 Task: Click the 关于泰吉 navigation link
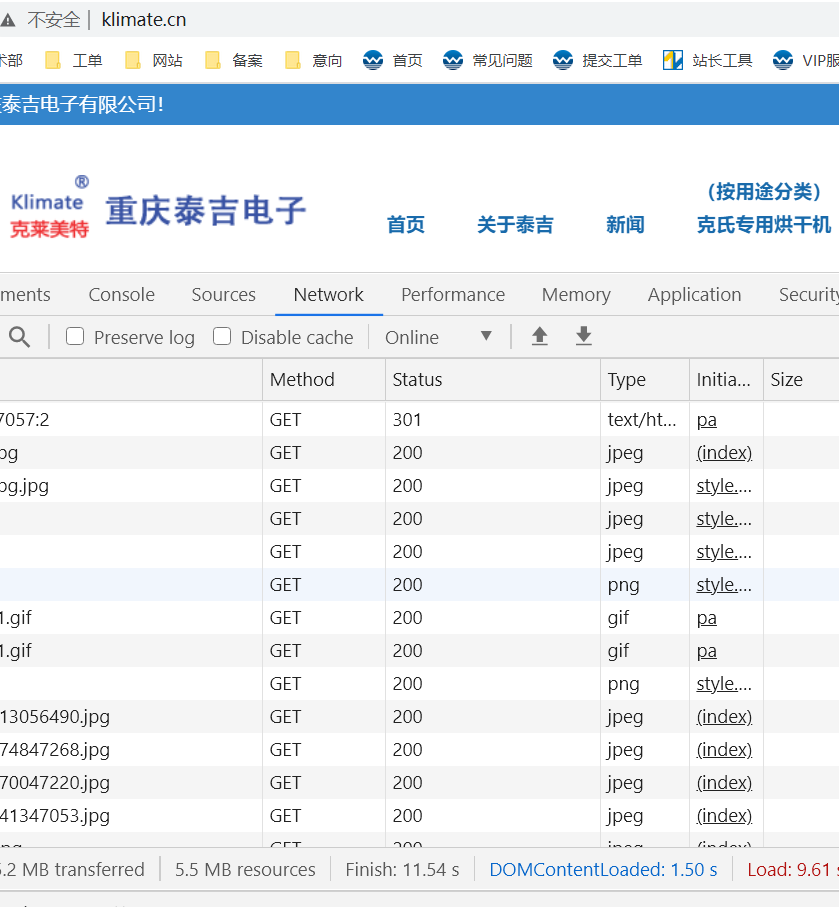(515, 225)
